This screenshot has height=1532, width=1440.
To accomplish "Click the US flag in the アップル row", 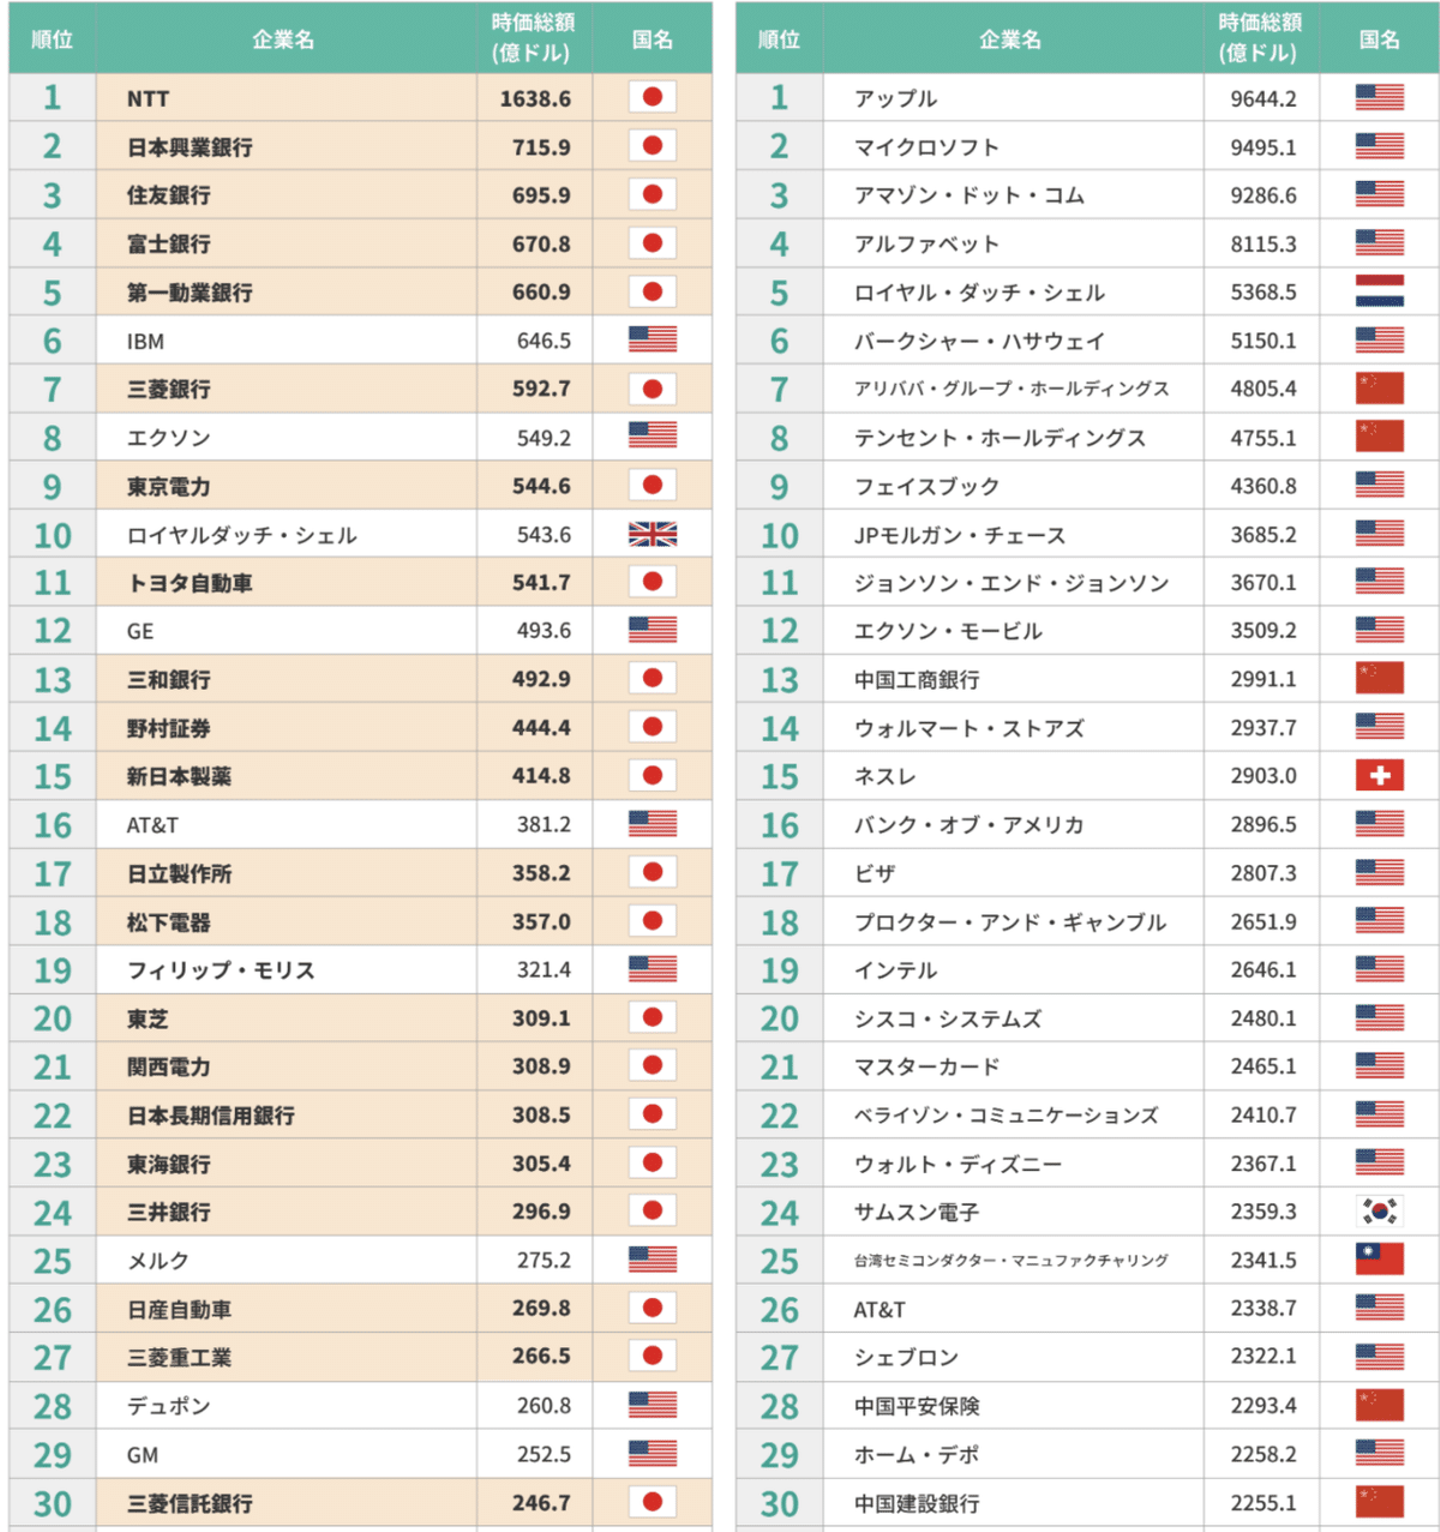I will [1380, 97].
